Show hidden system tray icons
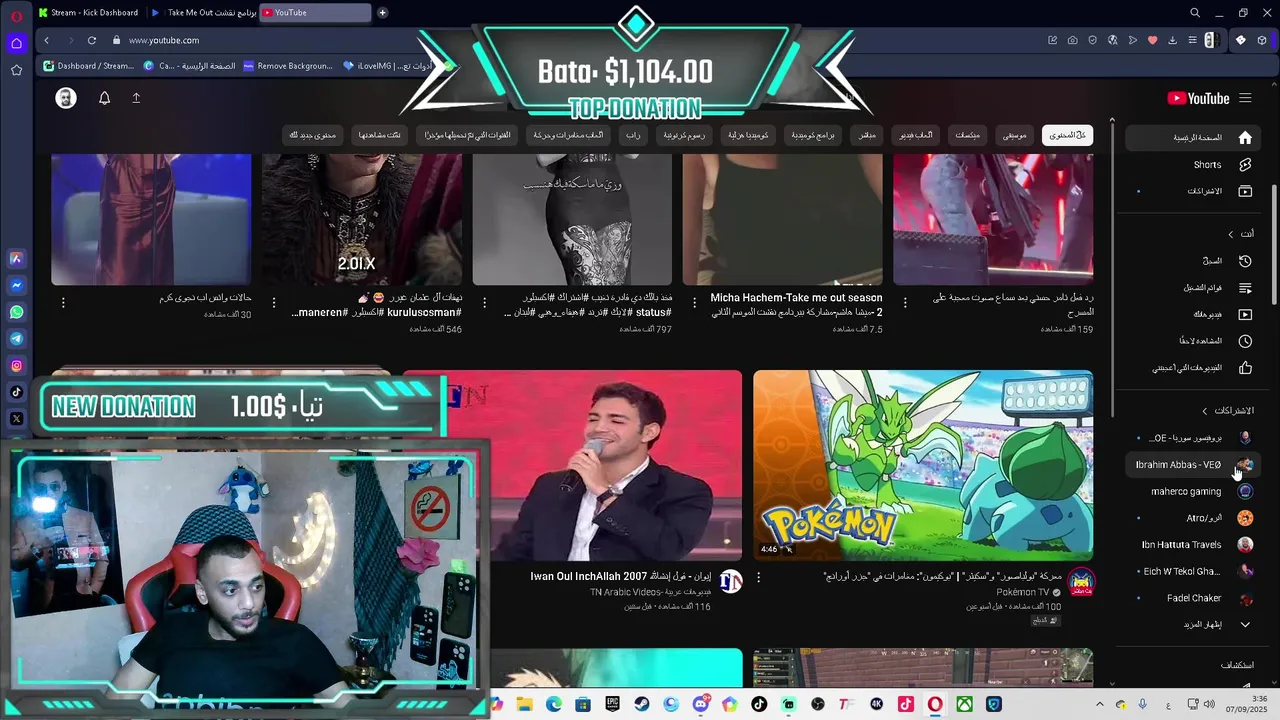Viewport: 1280px width, 720px height. click(1100, 705)
